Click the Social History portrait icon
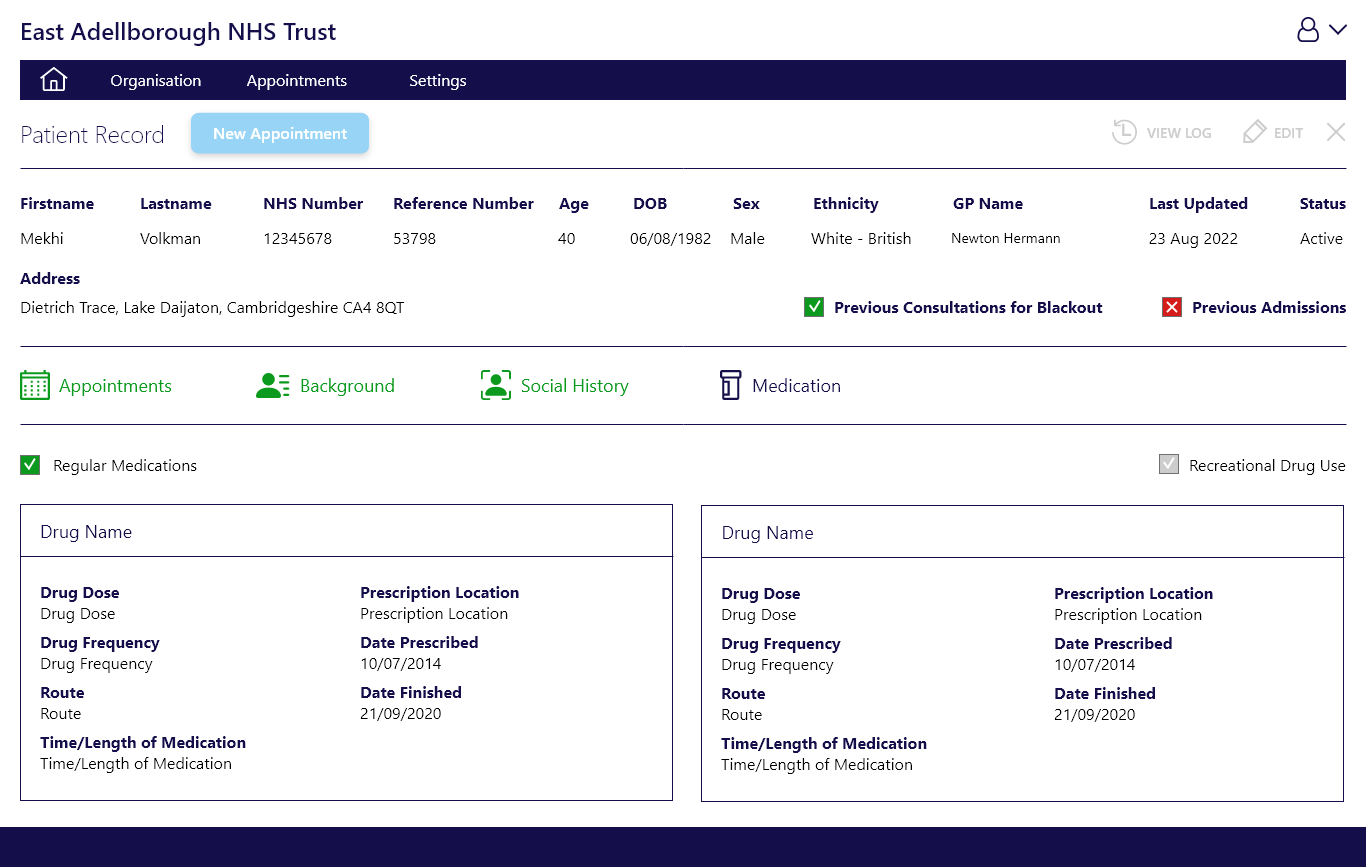1366x867 pixels. 496,386
